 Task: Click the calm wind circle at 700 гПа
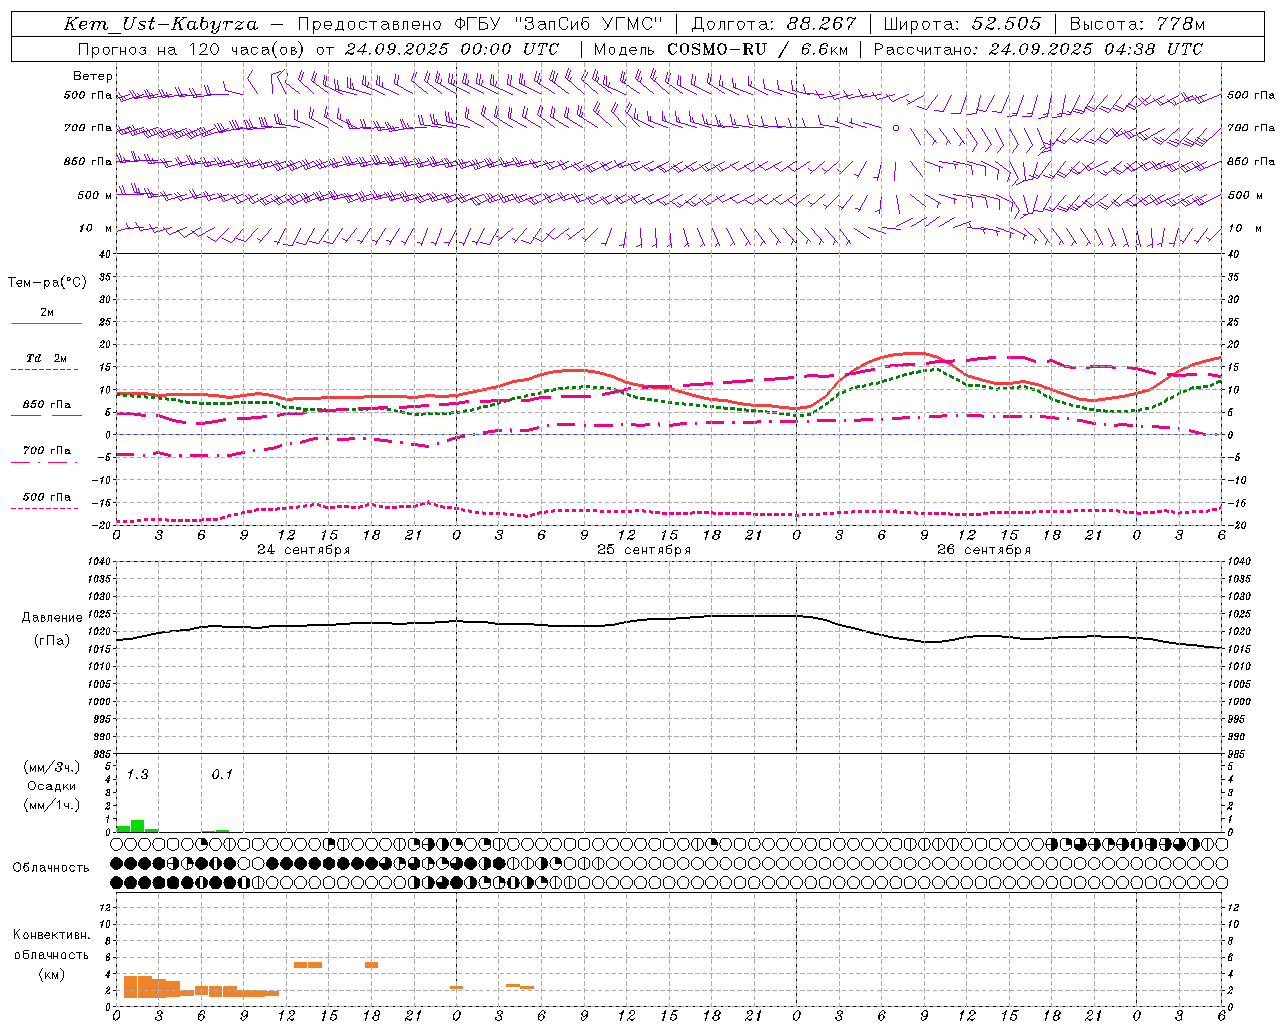click(896, 128)
